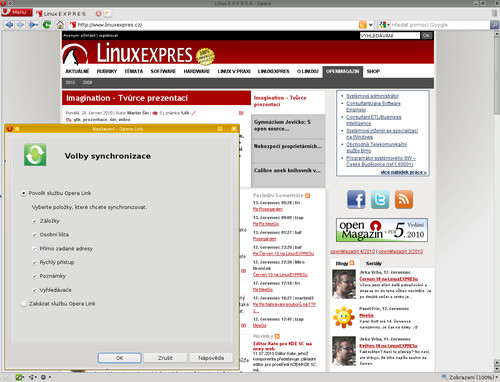
Task: Open the Opera Menu button
Action: [17, 12]
